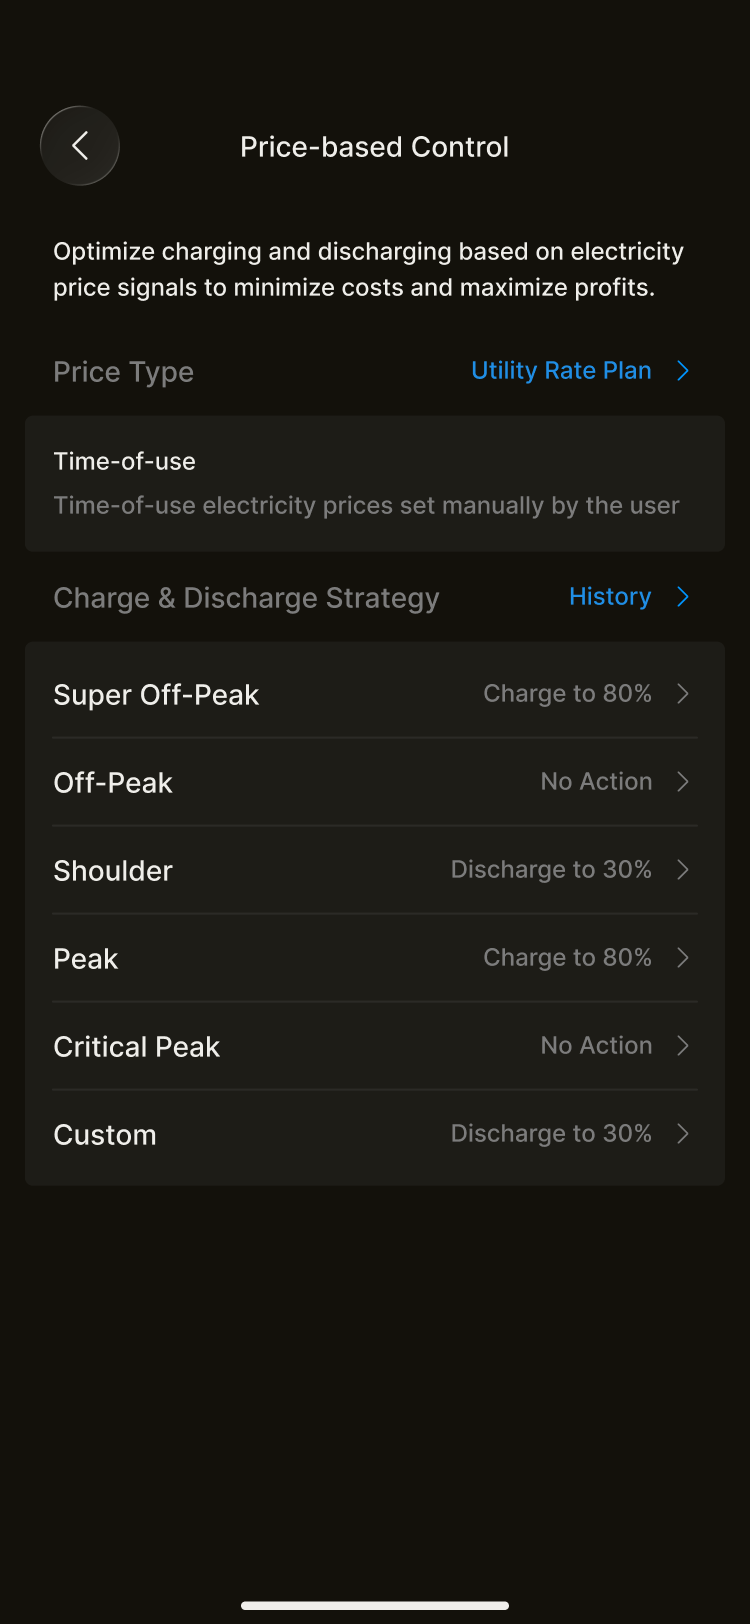Screen dimensions: 750x1624
Task: Tap chevron next to Utility Rate Plan
Action: [684, 371]
